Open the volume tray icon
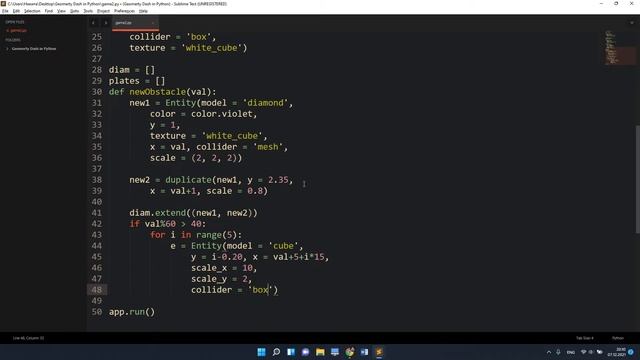The image size is (640, 360). click(591, 352)
